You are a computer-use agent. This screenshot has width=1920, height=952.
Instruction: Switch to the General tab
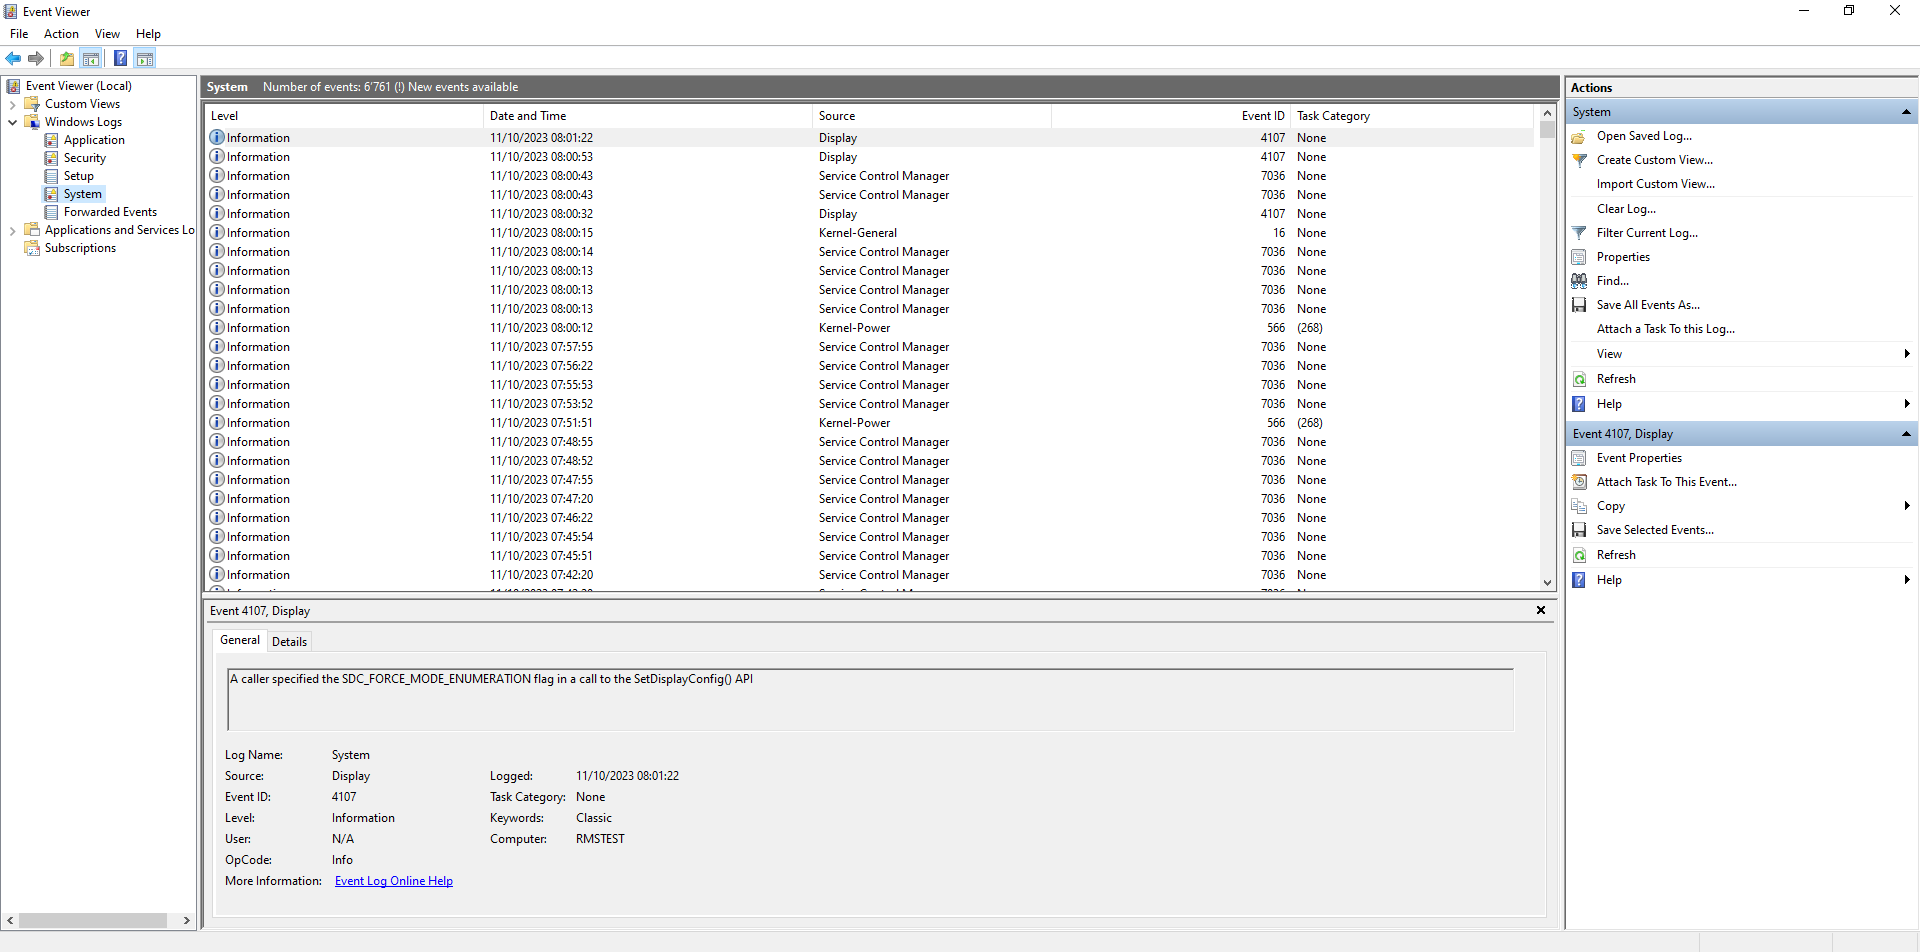pos(240,640)
